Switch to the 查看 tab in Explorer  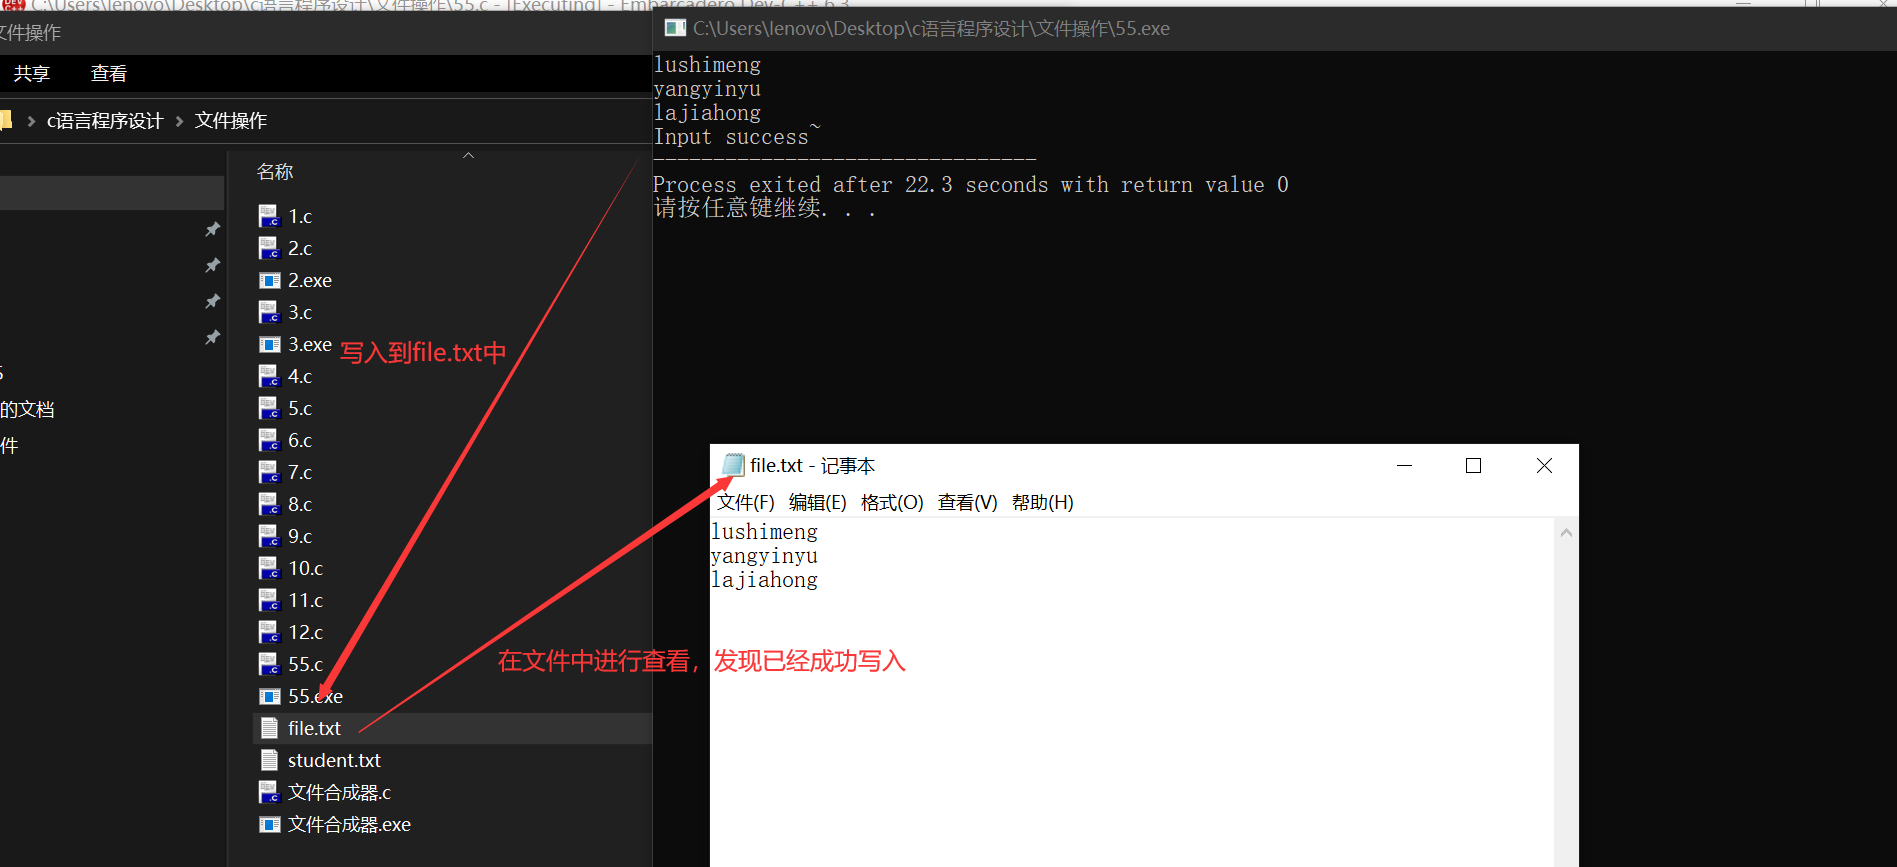pos(109,73)
